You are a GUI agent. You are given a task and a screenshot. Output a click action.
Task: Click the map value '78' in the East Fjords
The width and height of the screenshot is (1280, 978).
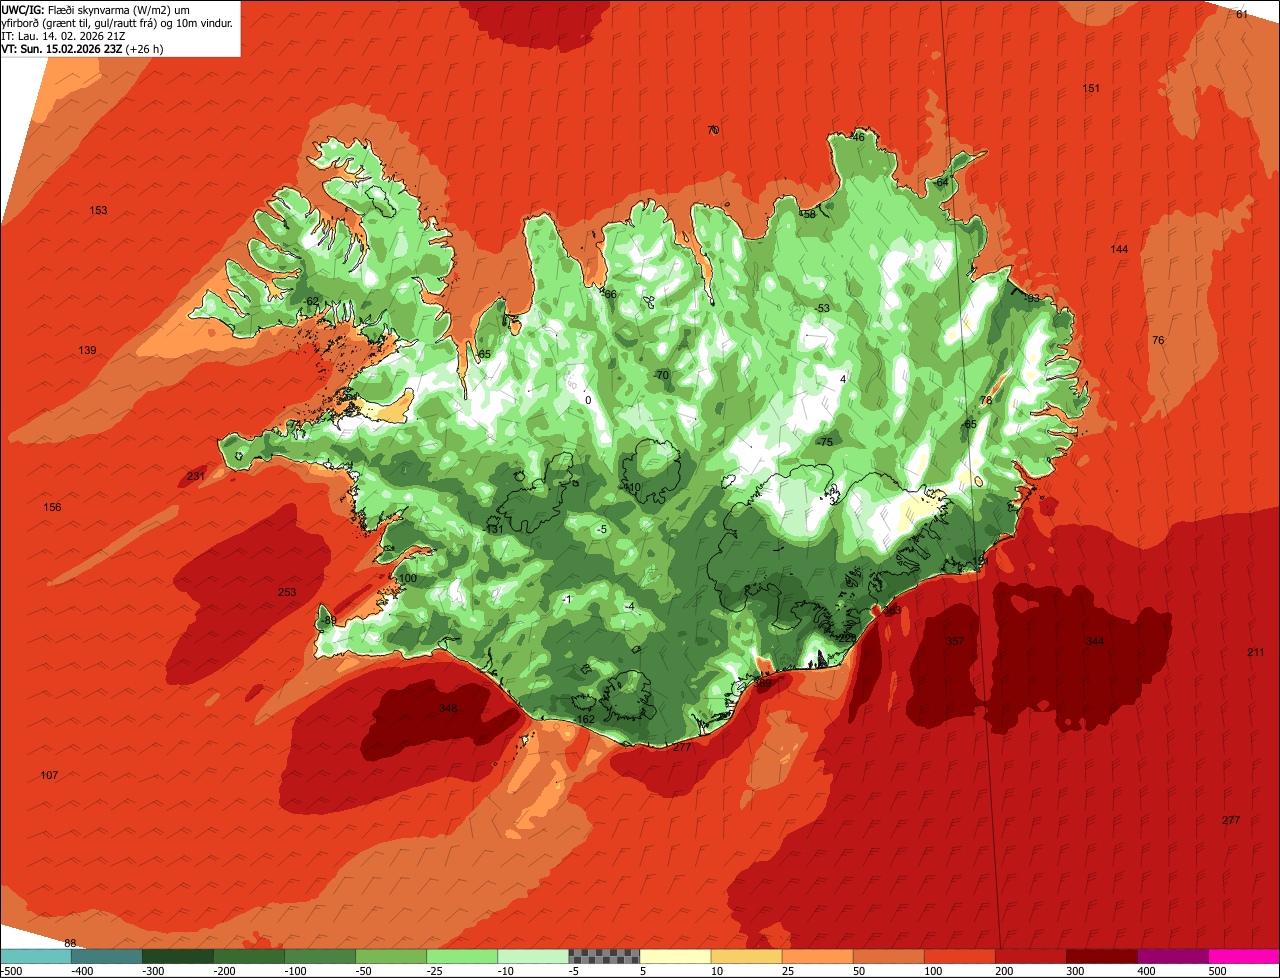[985, 400]
